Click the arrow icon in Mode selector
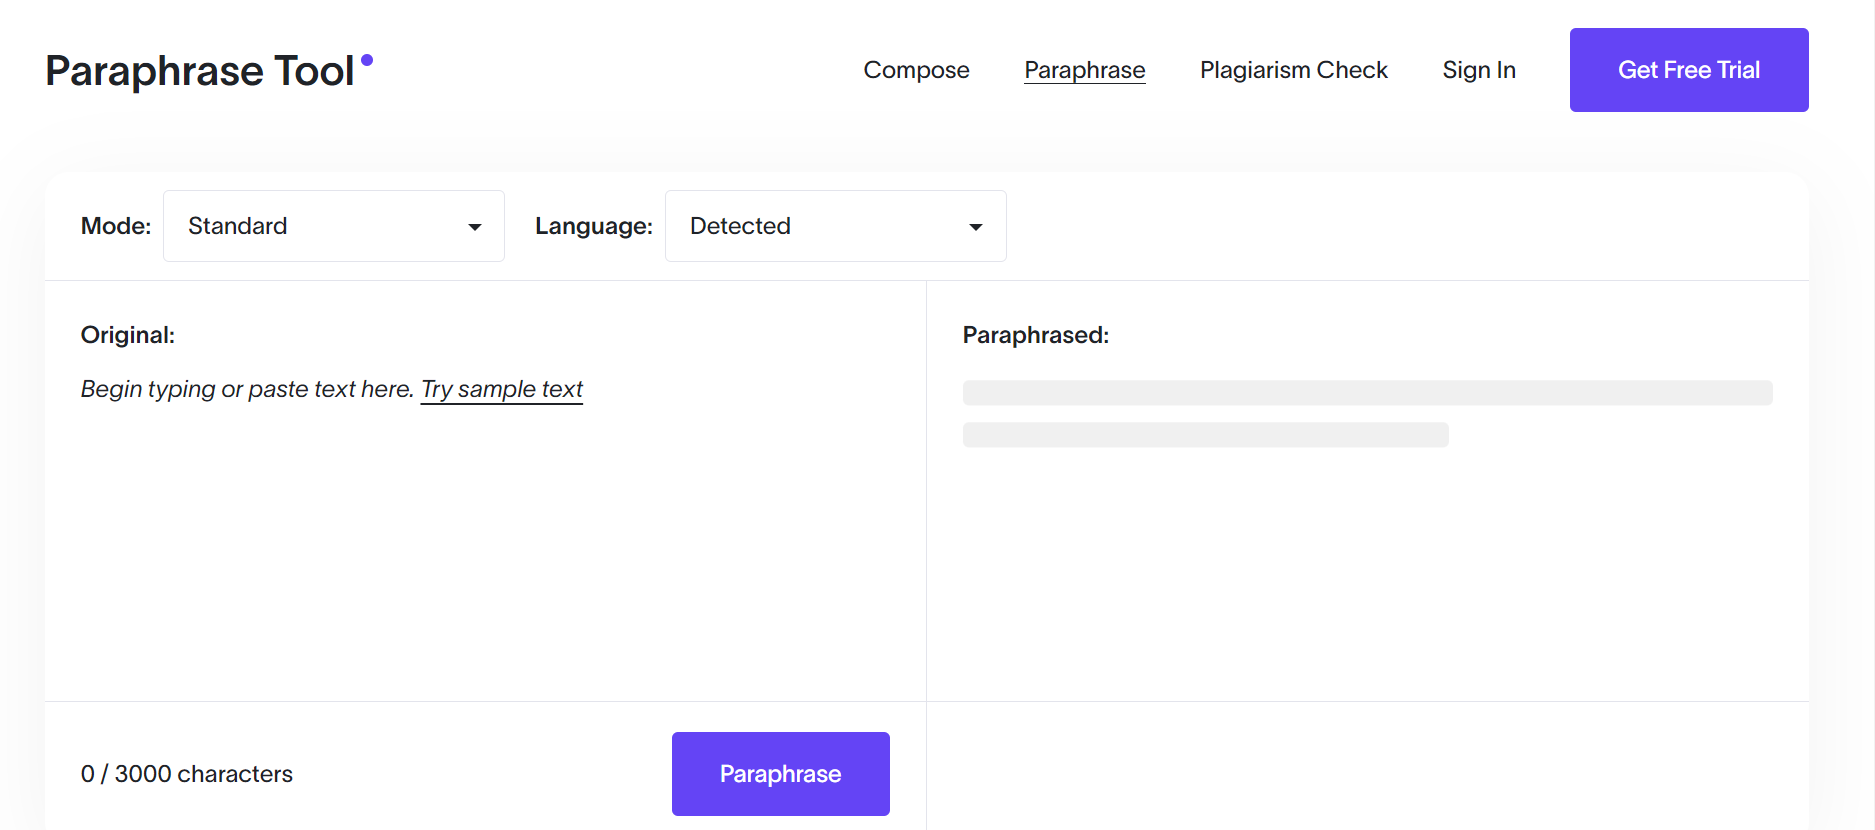The height and width of the screenshot is (830, 1875). point(475,227)
